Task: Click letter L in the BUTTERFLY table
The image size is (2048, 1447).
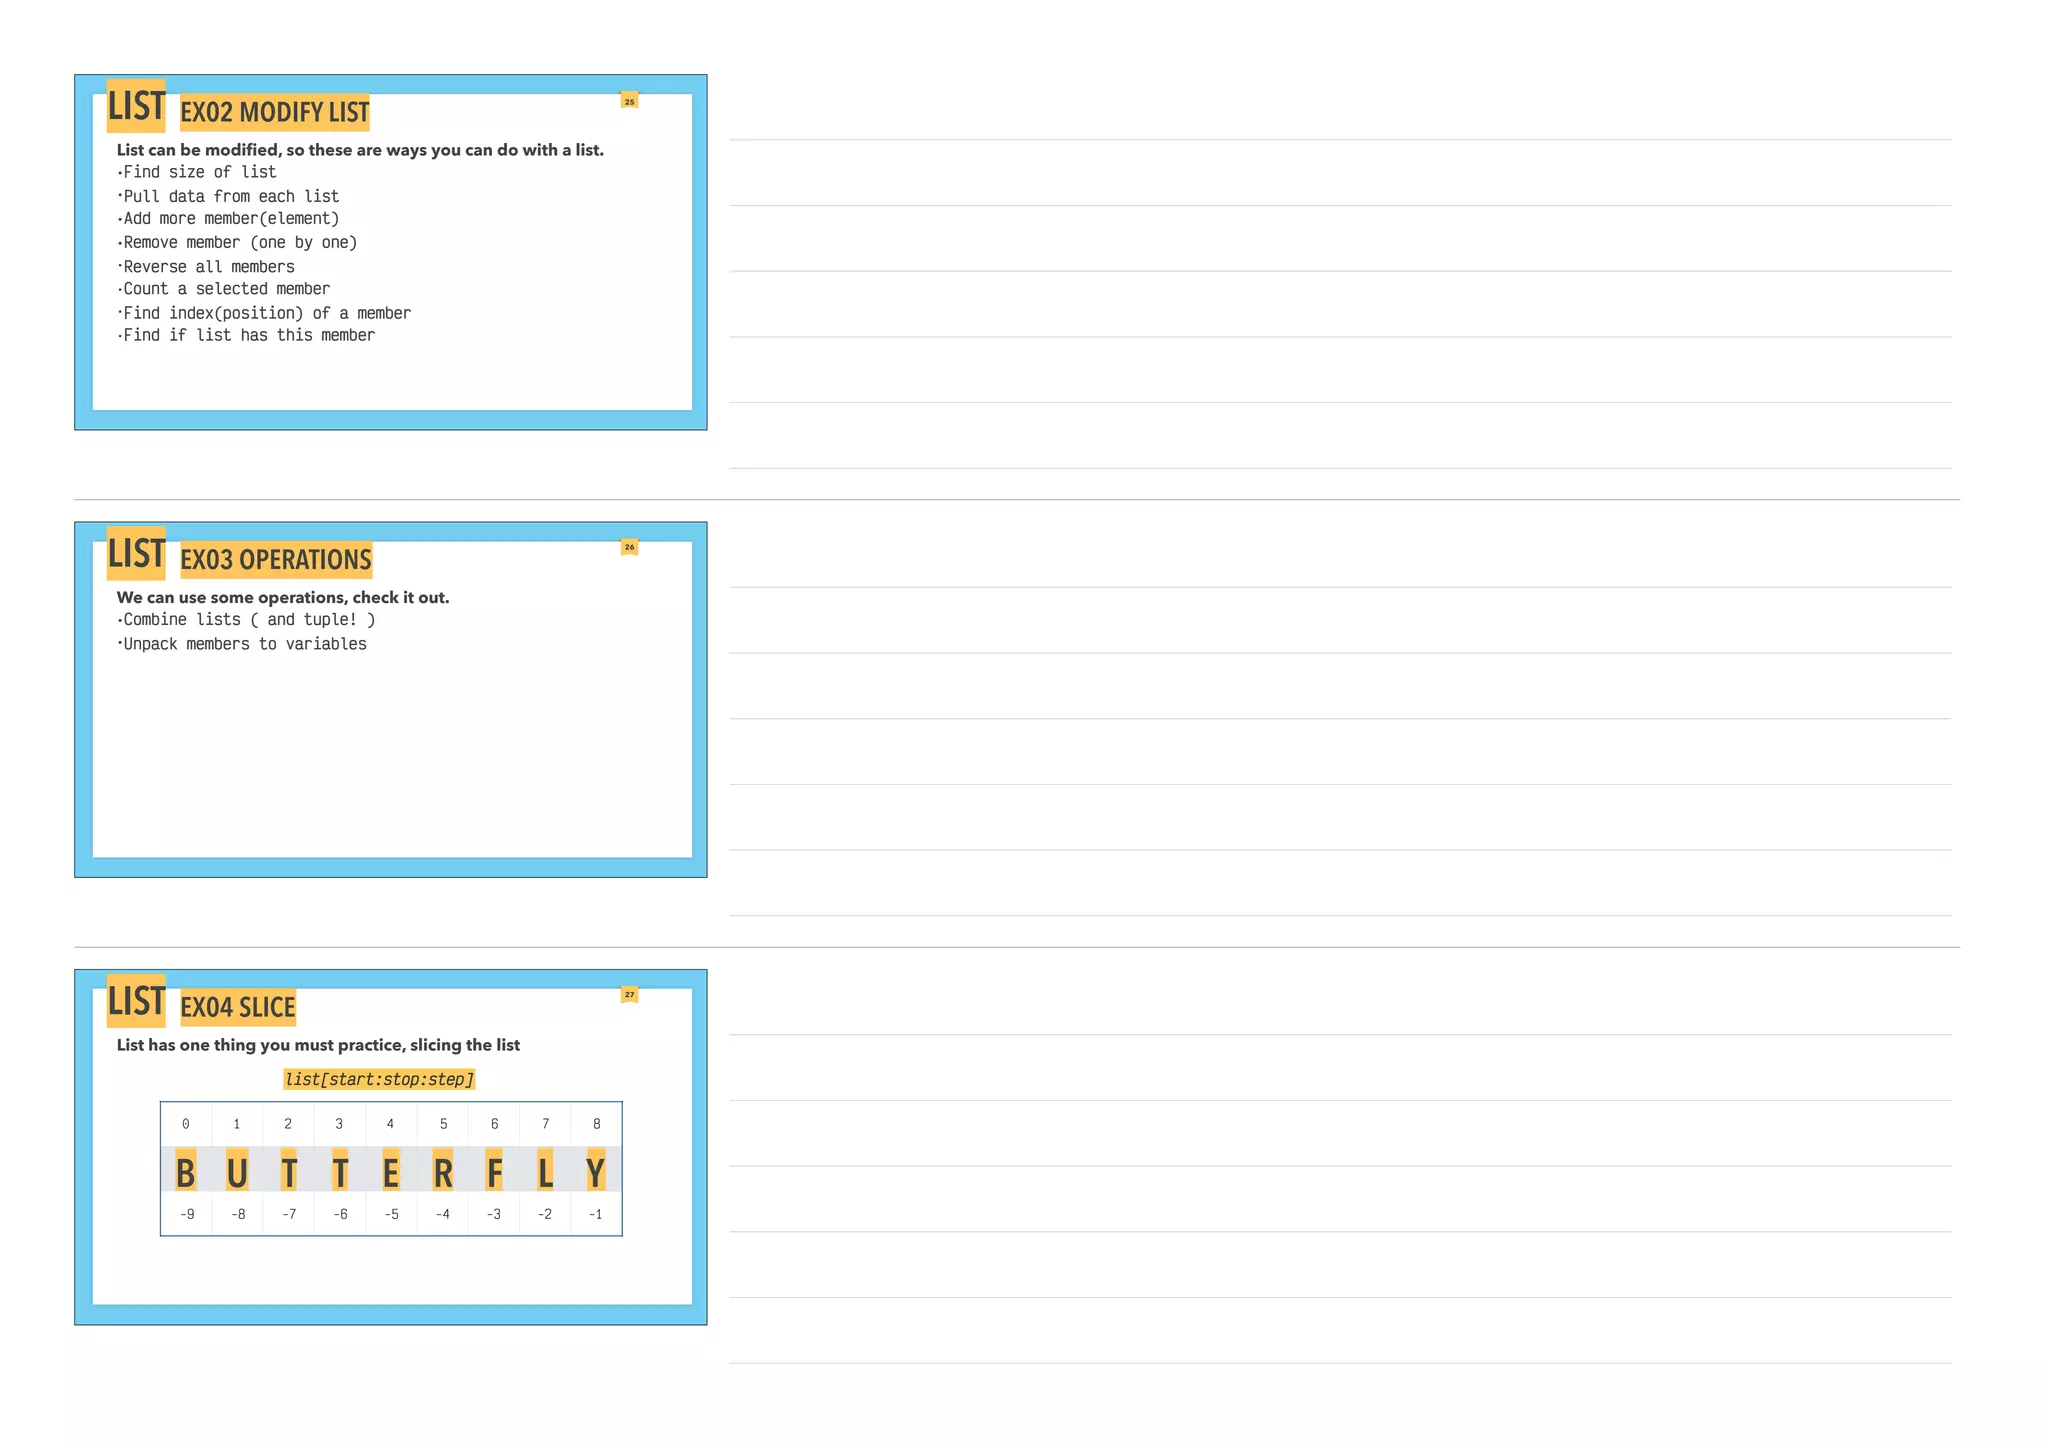Action: [x=545, y=1171]
